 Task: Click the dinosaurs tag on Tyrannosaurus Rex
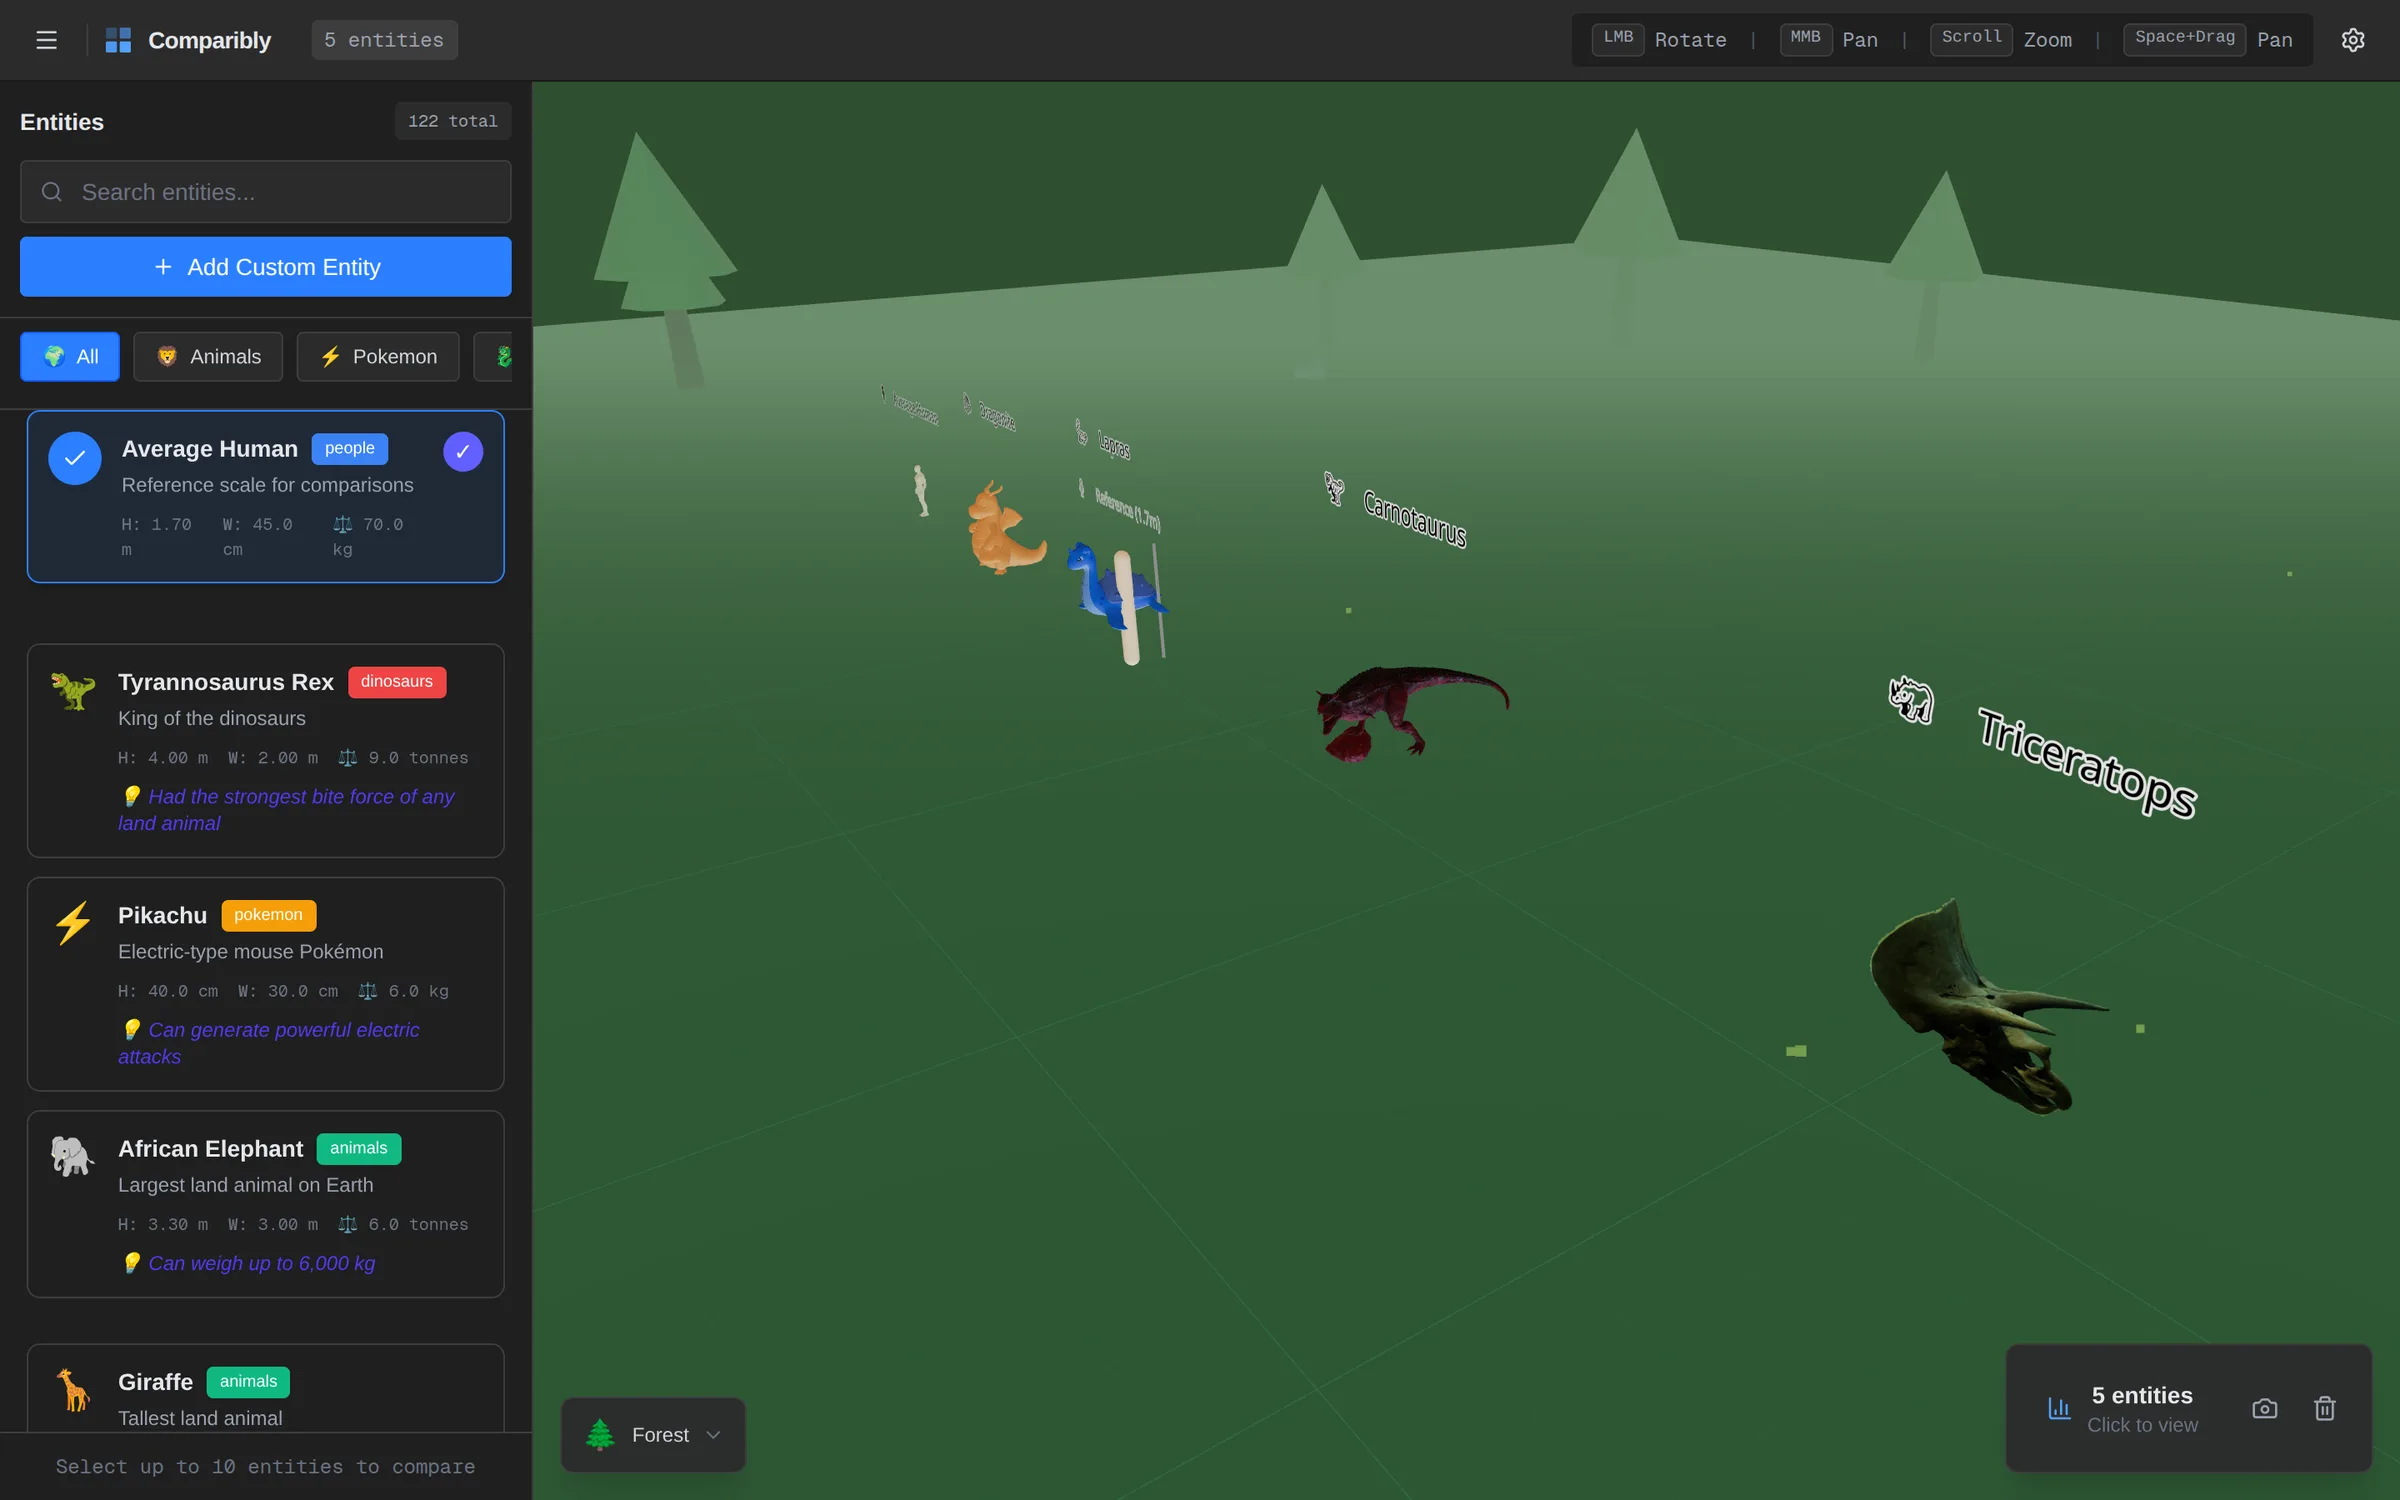click(397, 682)
